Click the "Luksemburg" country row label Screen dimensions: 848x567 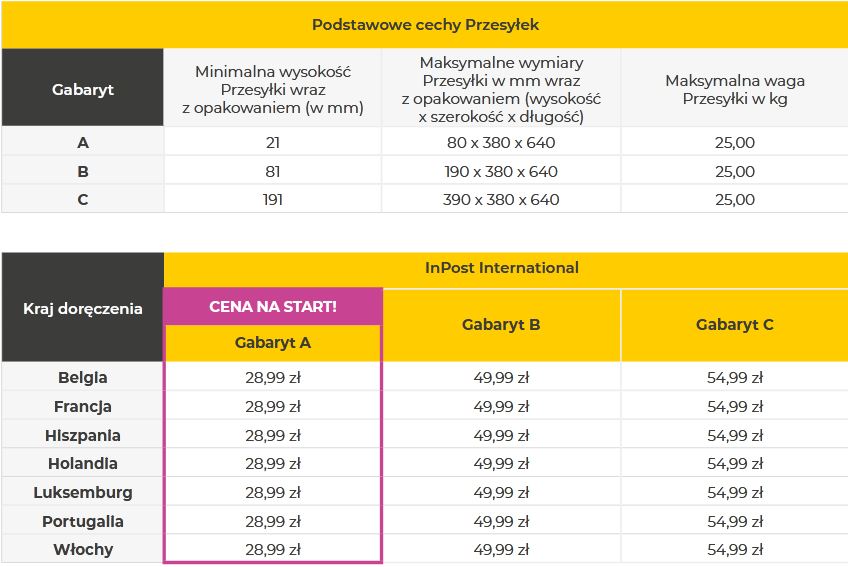point(82,492)
